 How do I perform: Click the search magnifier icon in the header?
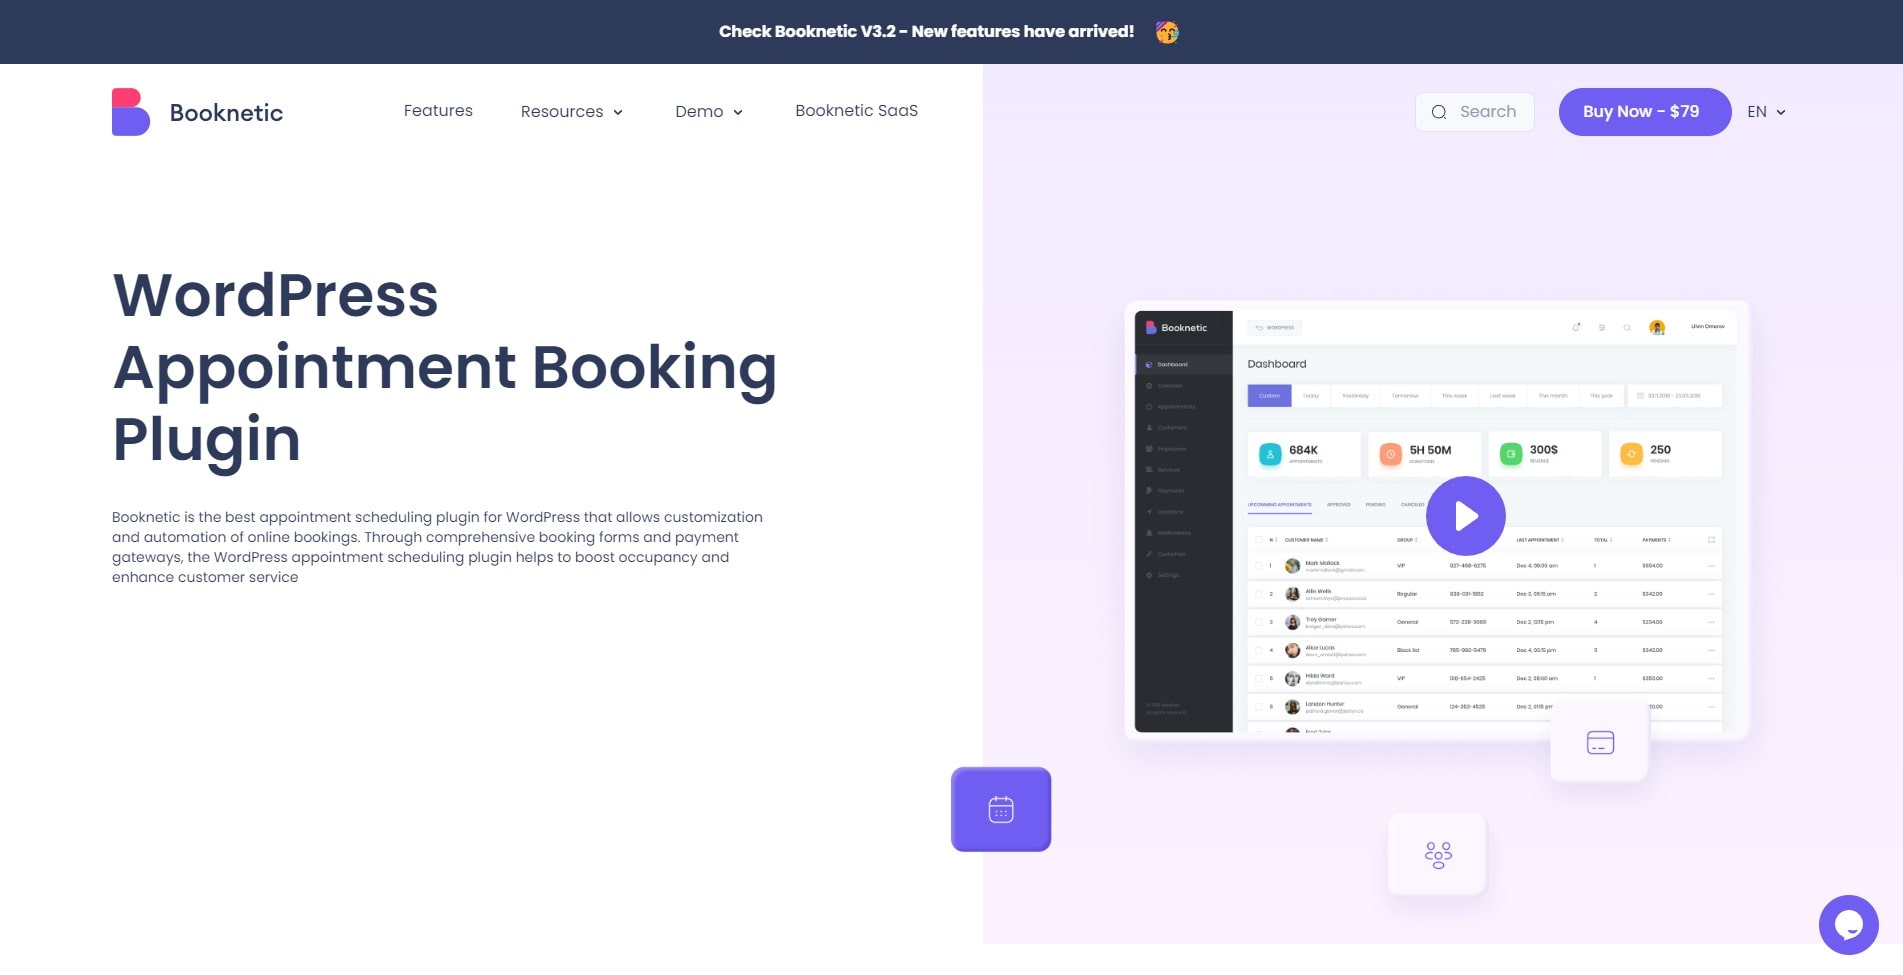(1439, 112)
